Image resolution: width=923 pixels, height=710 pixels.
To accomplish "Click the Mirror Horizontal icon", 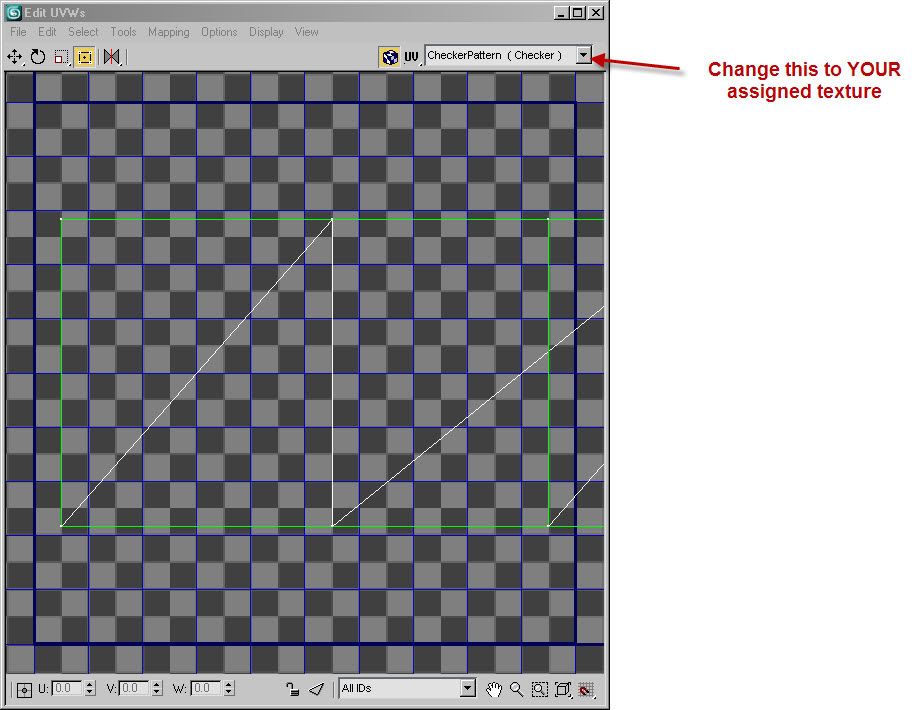I will [x=112, y=57].
